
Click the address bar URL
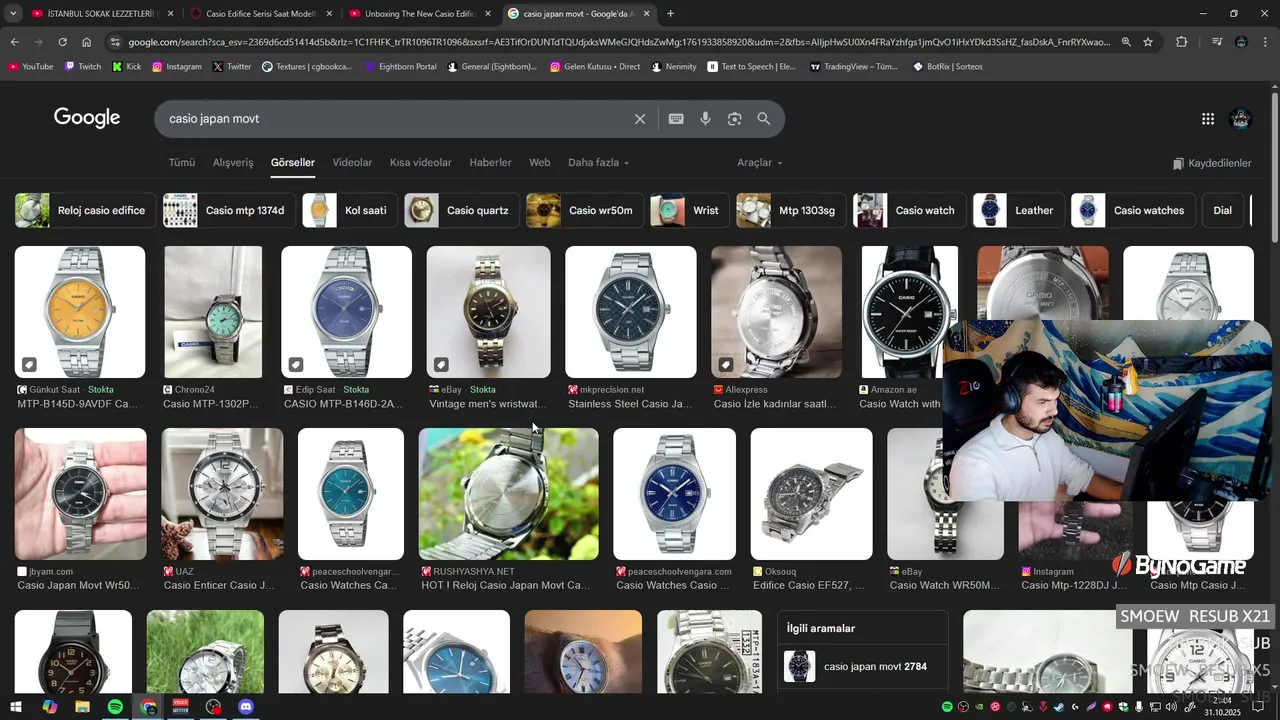pyautogui.click(x=618, y=42)
